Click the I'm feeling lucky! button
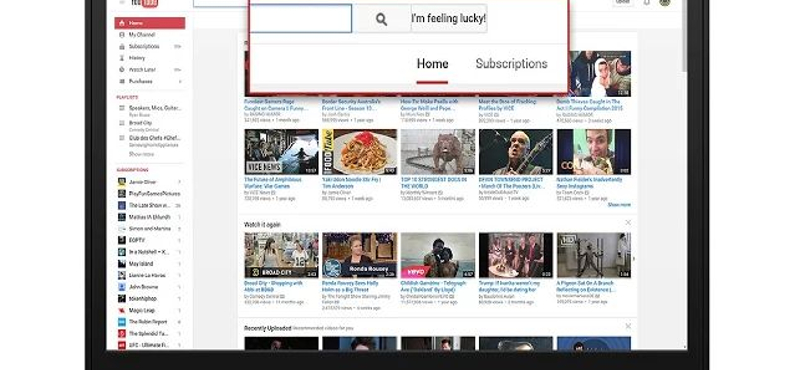Viewport: 800px width, 370px height. coord(449,19)
